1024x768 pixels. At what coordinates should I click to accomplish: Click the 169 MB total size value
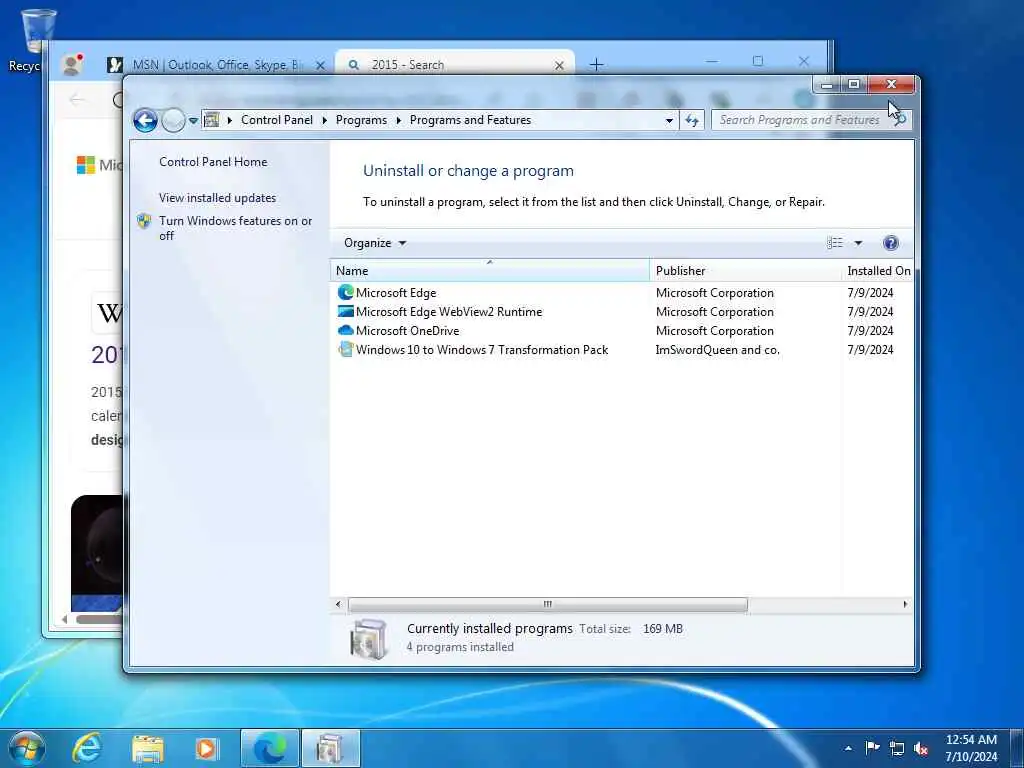[x=662, y=629]
